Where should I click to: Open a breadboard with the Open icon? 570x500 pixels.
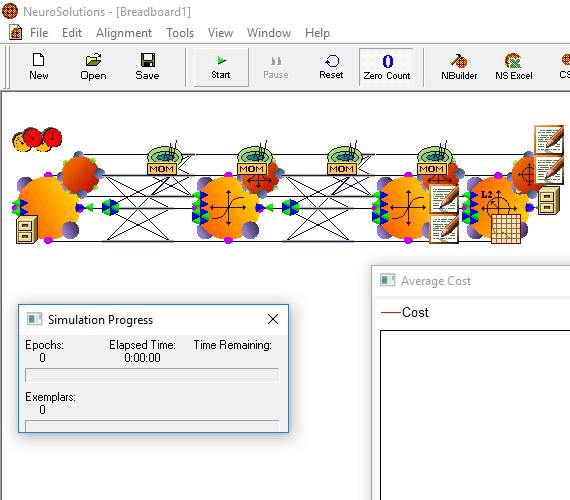click(93, 67)
